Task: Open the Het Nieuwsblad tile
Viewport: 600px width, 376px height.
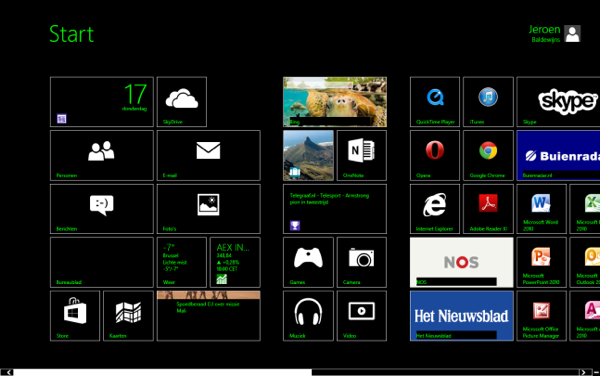Action: [x=461, y=316]
